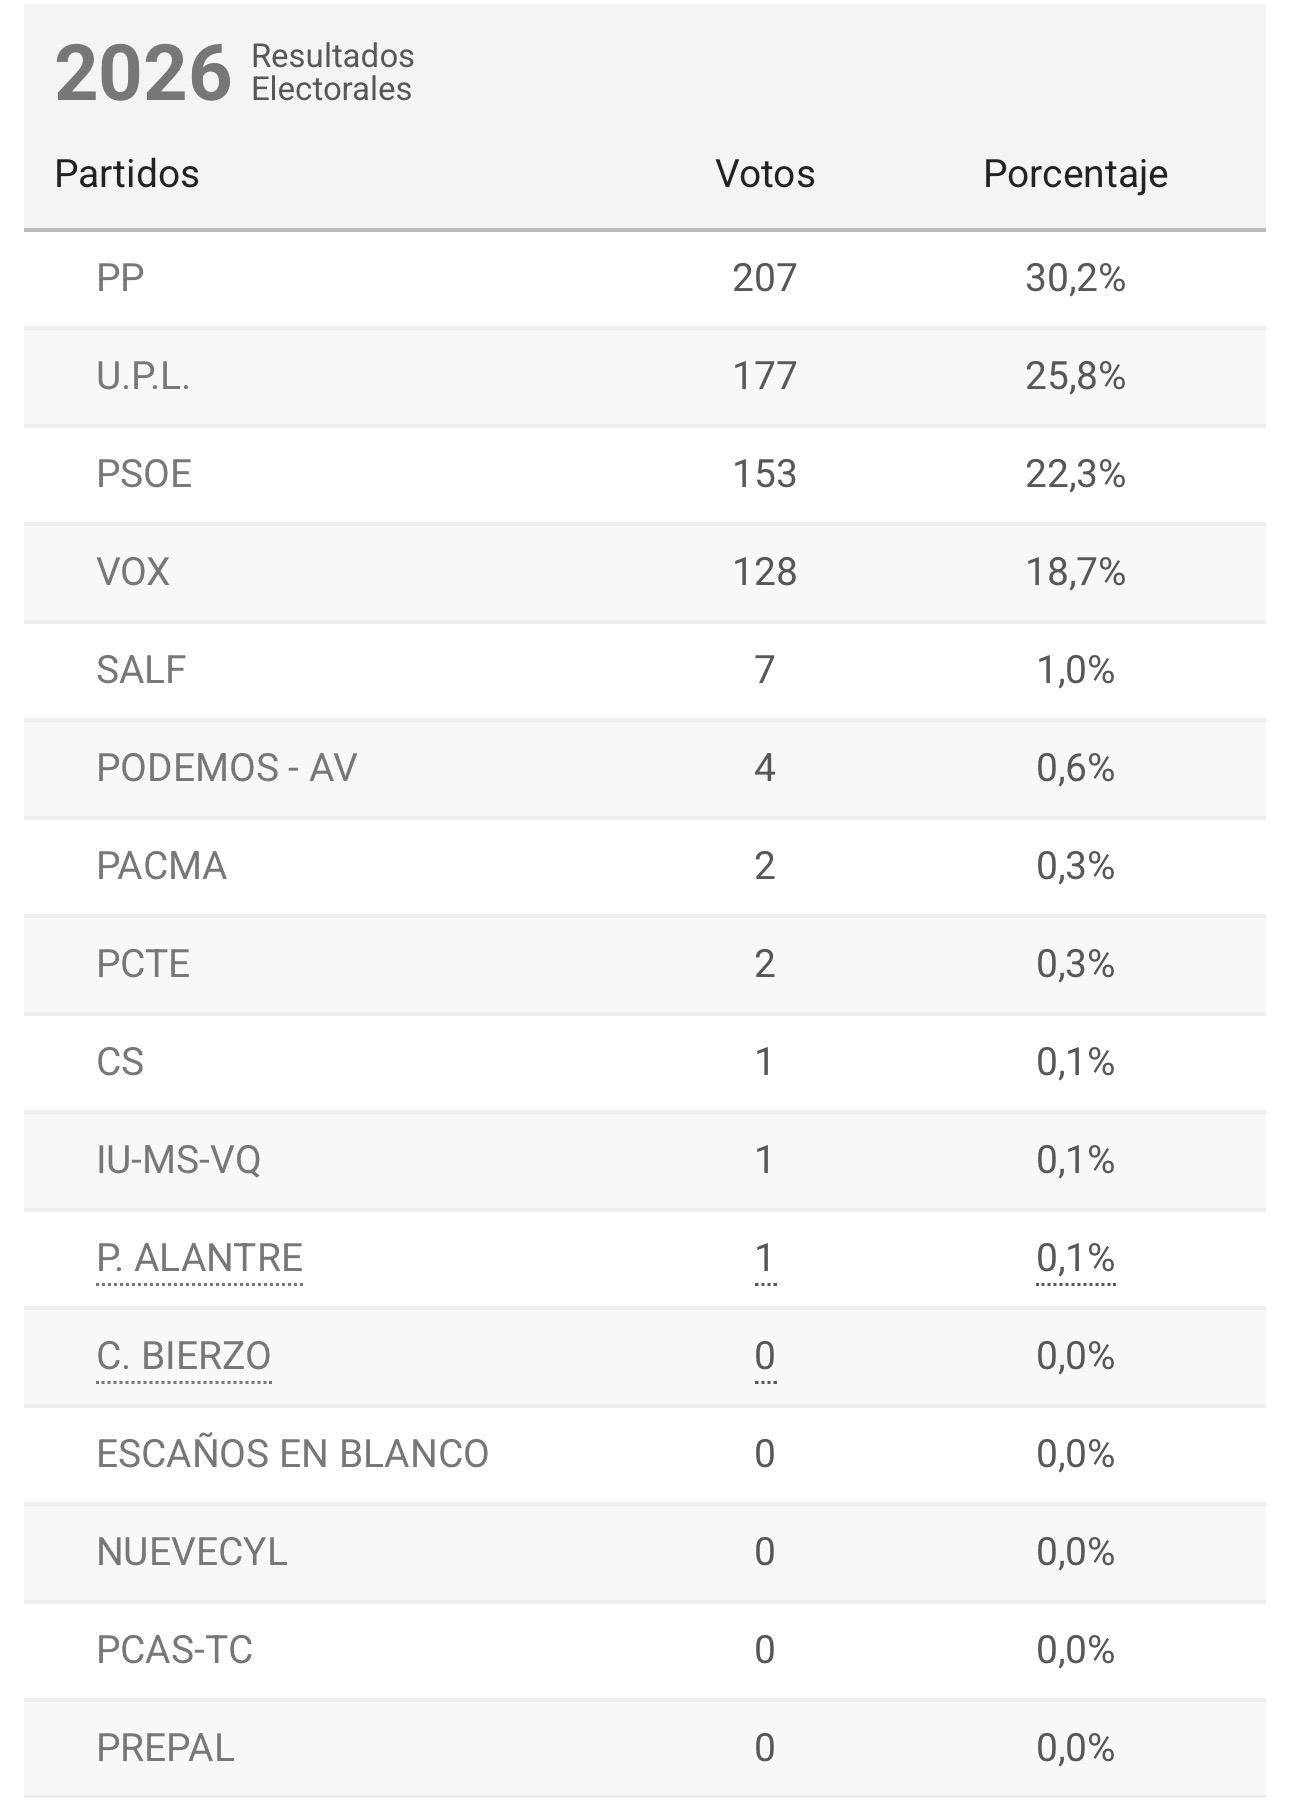This screenshot has height=1812, width=1290.
Task: Click the underlined vote count for P. ALANTRE
Action: pyautogui.click(x=765, y=1258)
